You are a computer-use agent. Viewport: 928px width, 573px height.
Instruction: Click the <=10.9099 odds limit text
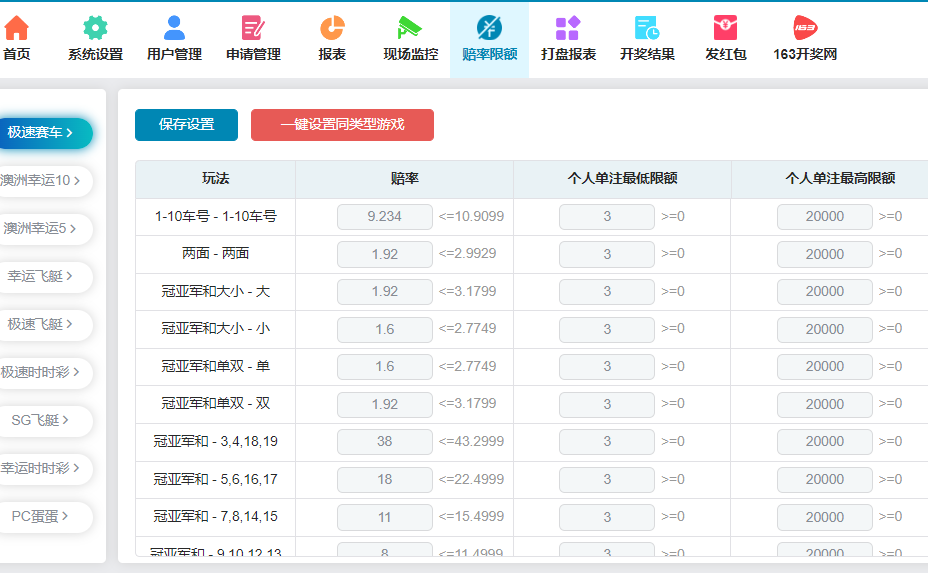pos(471,216)
